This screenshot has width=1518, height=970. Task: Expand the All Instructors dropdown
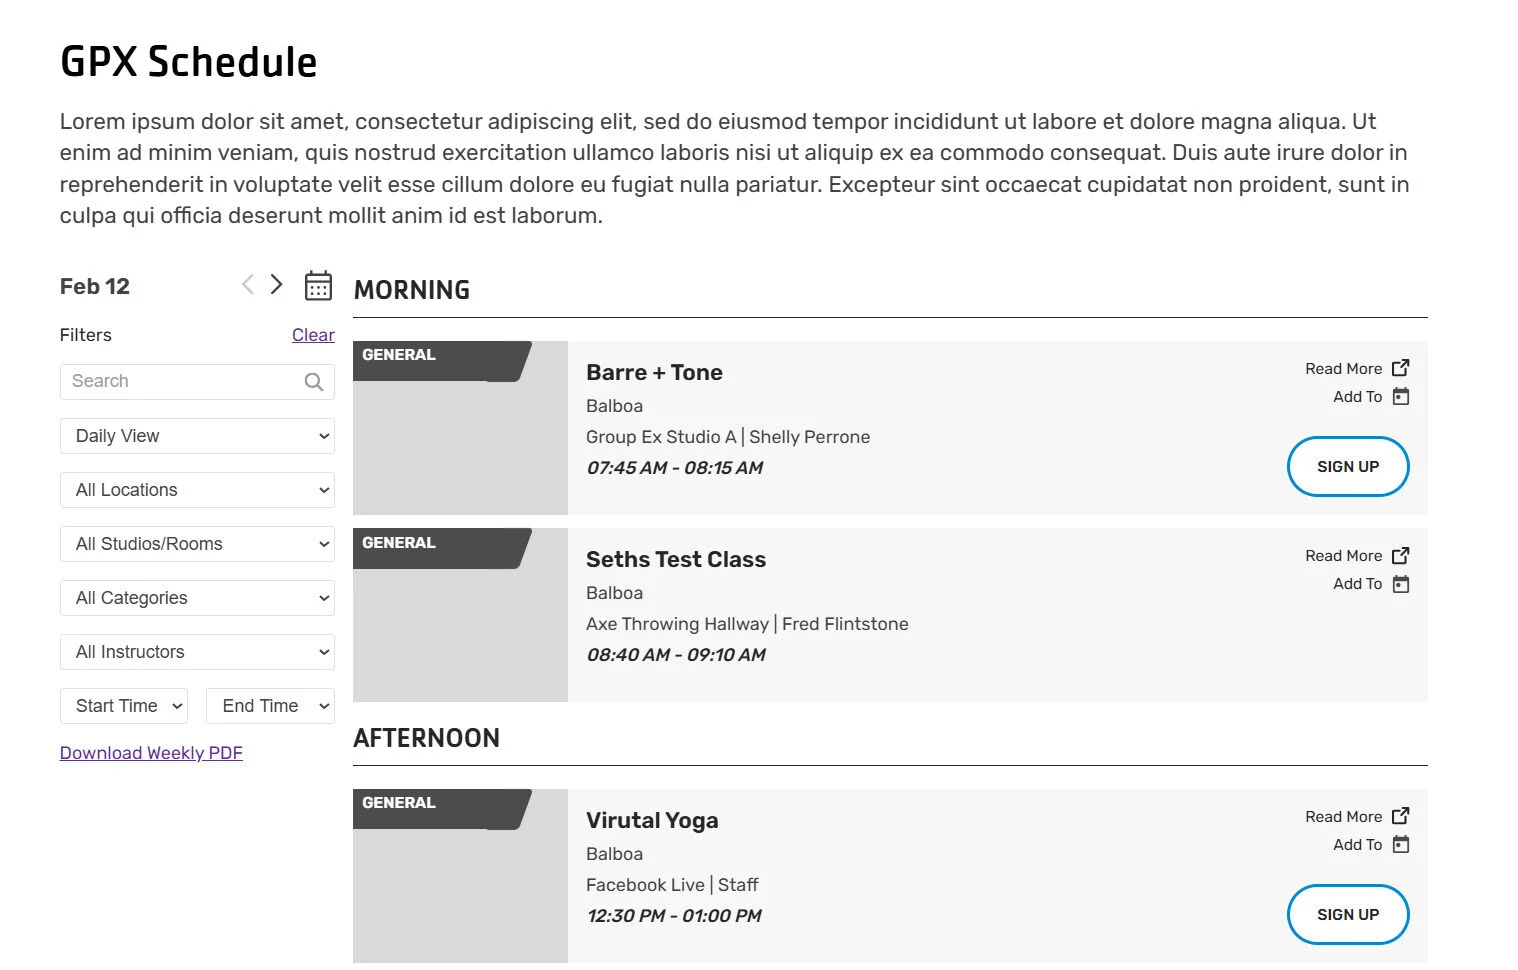[197, 652]
